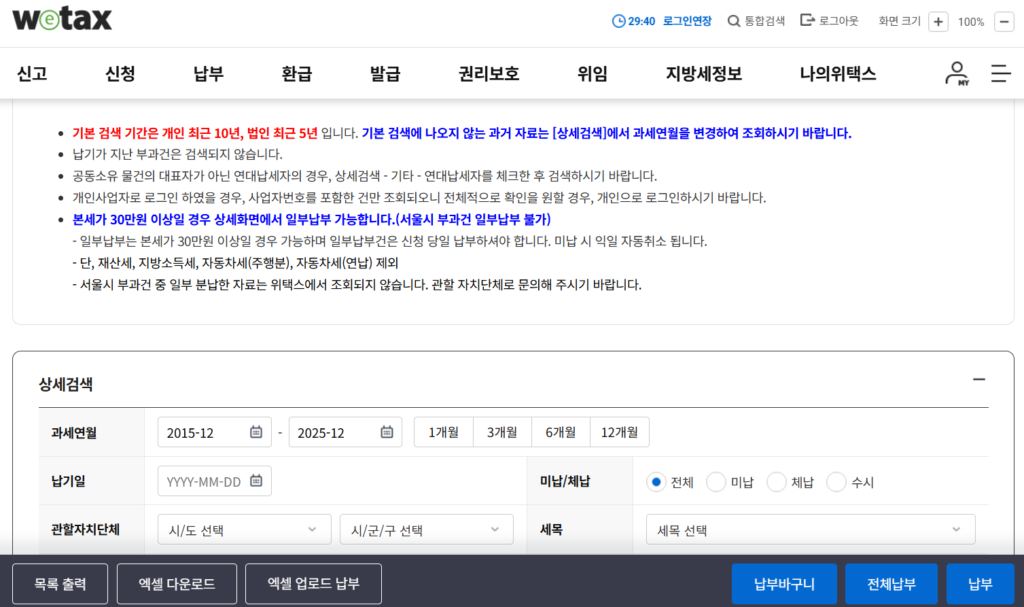Select the 체납 radio button
This screenshot has height=607, width=1024.
click(x=776, y=481)
